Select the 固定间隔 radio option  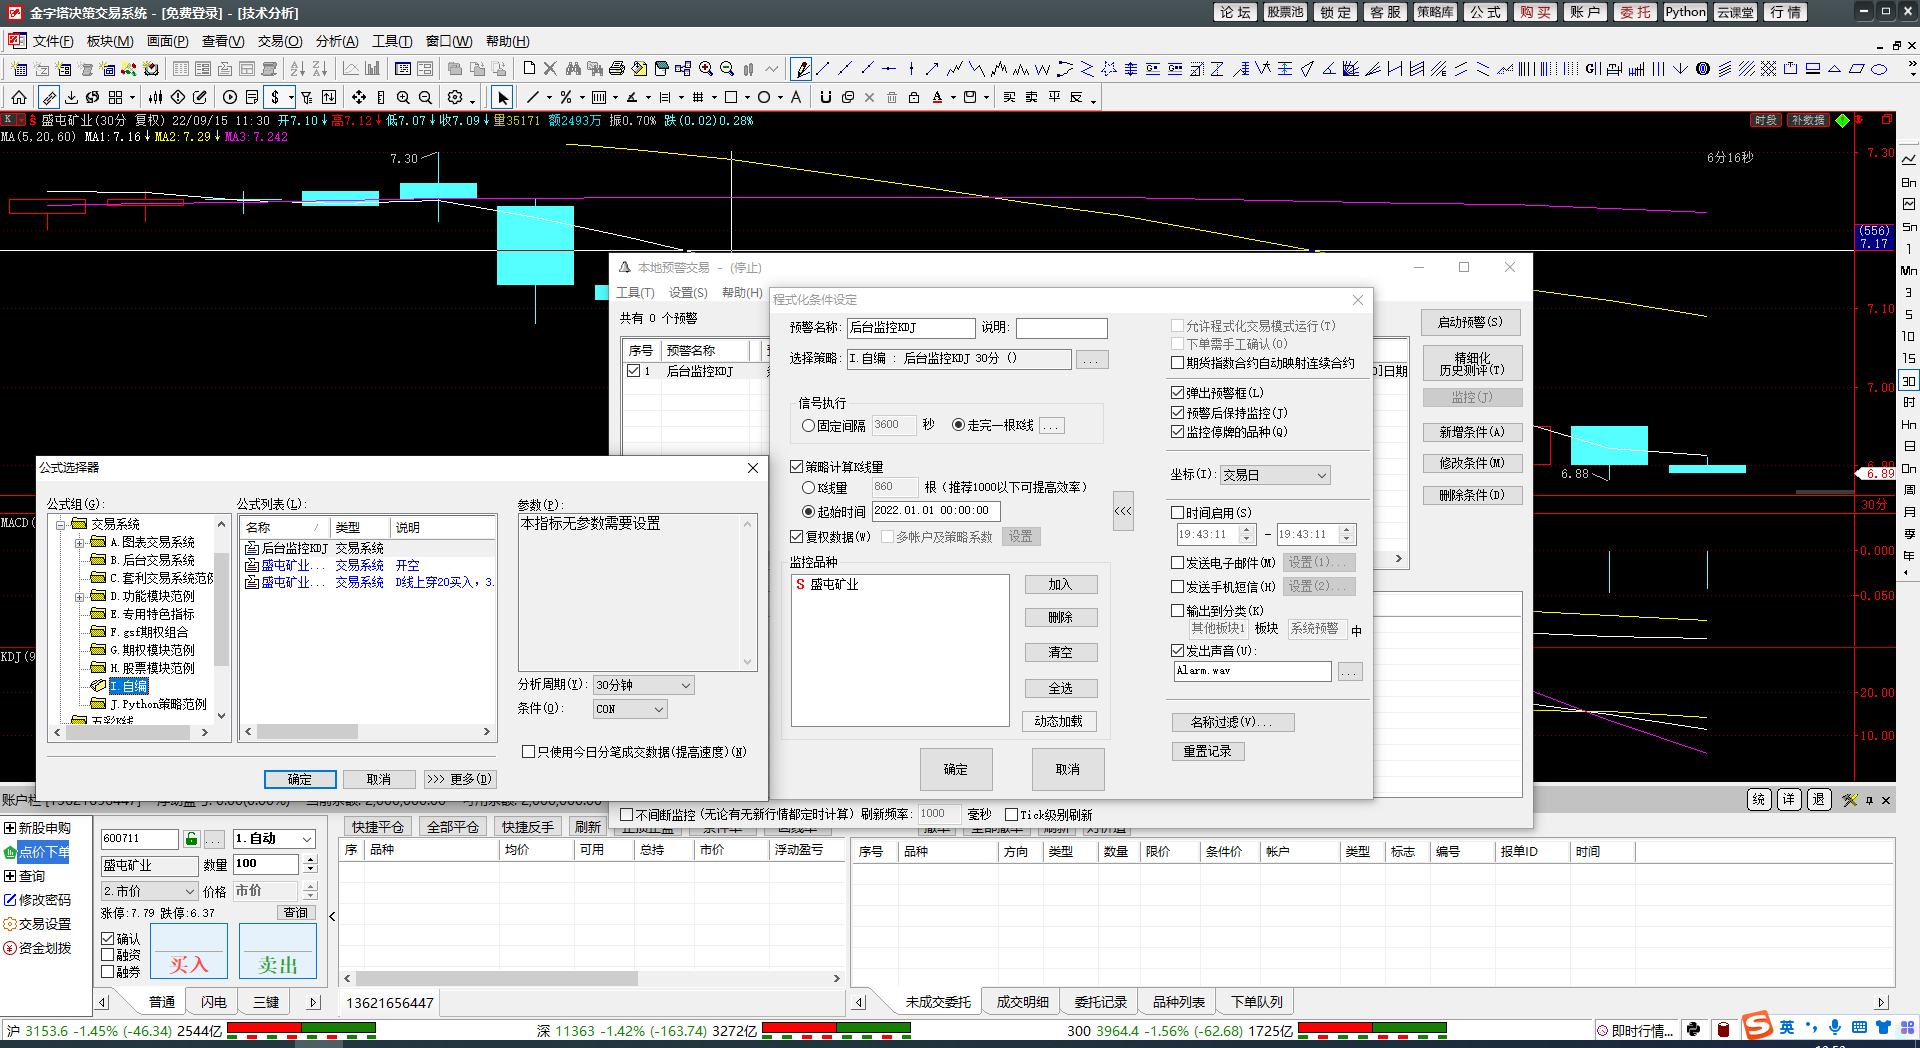808,426
